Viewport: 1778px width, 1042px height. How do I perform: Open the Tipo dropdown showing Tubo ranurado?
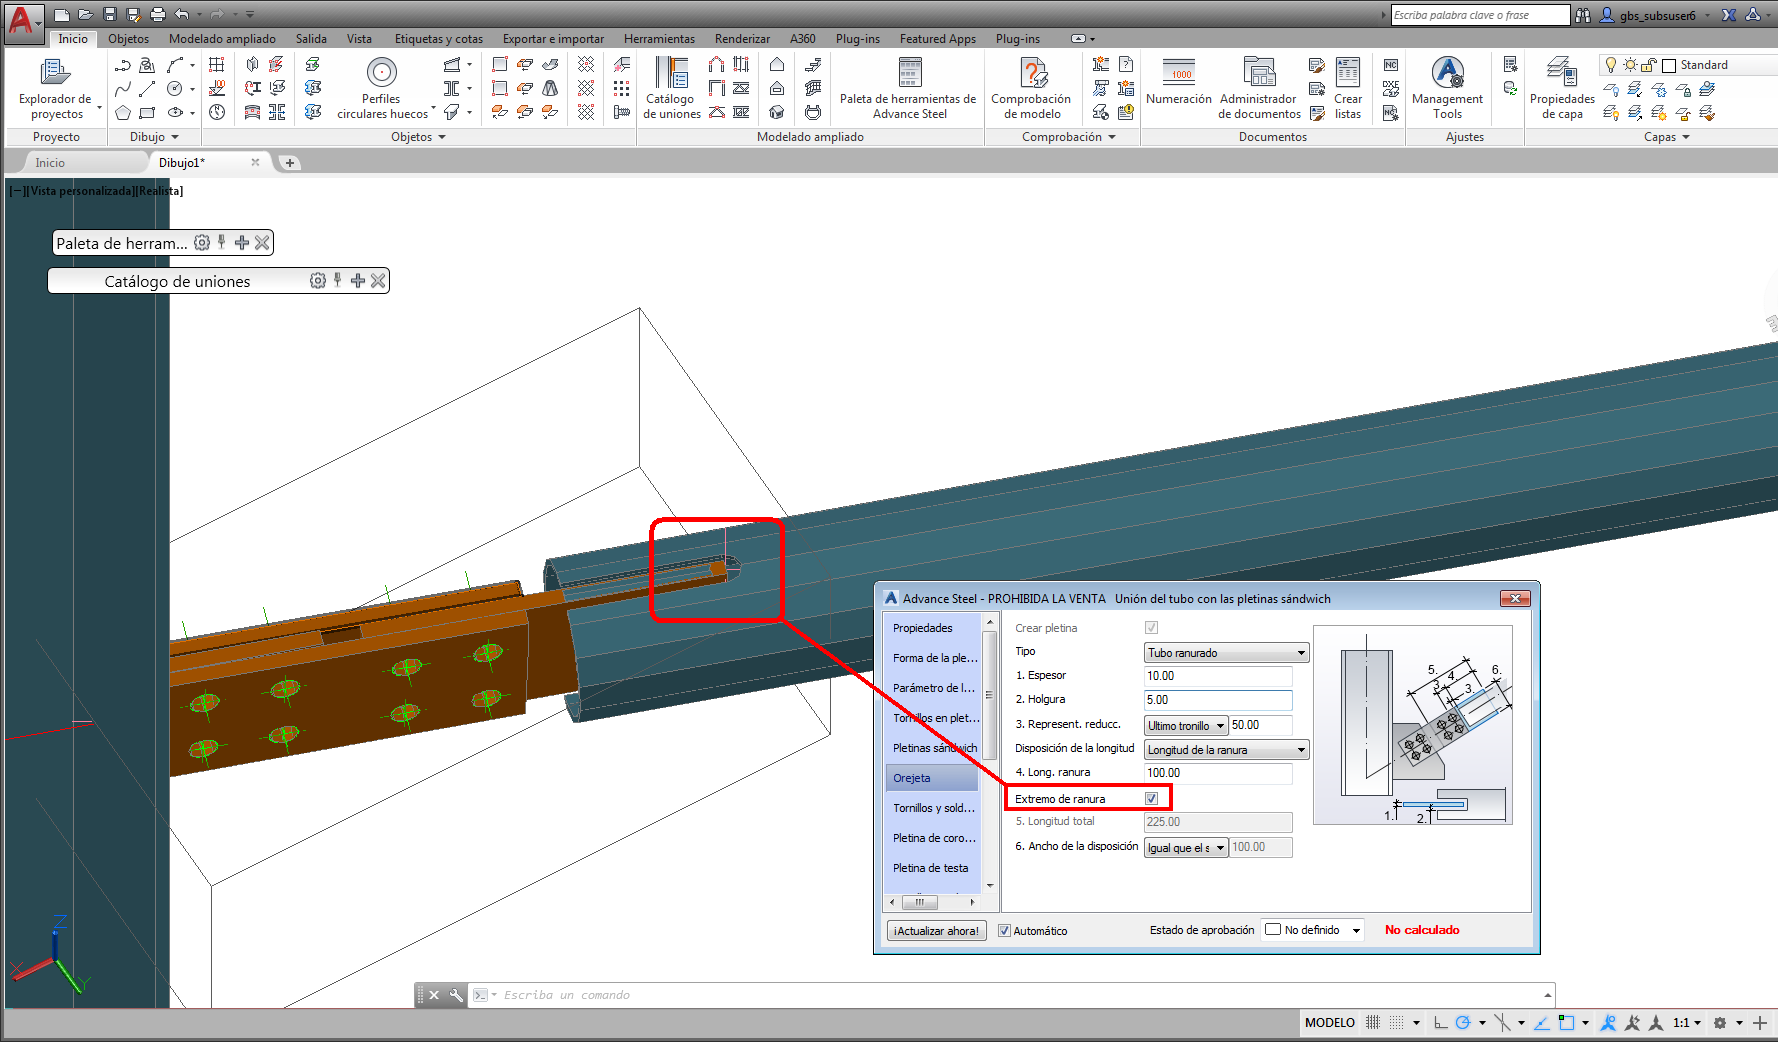coord(1226,653)
